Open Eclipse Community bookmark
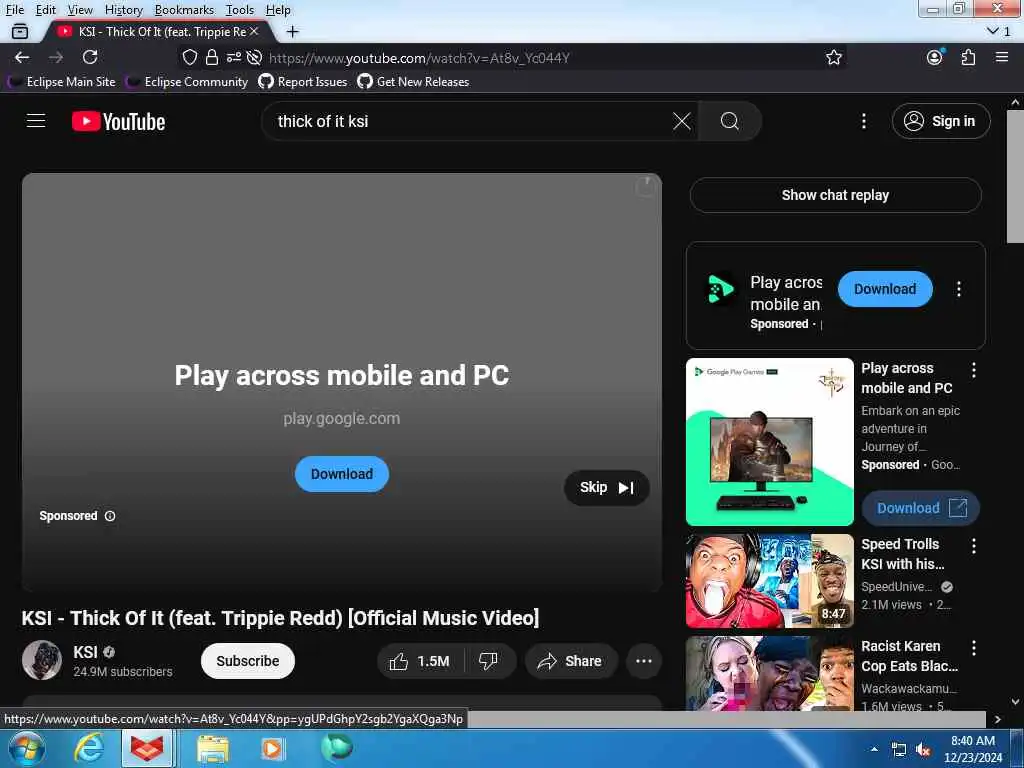This screenshot has width=1024, height=768. (188, 82)
